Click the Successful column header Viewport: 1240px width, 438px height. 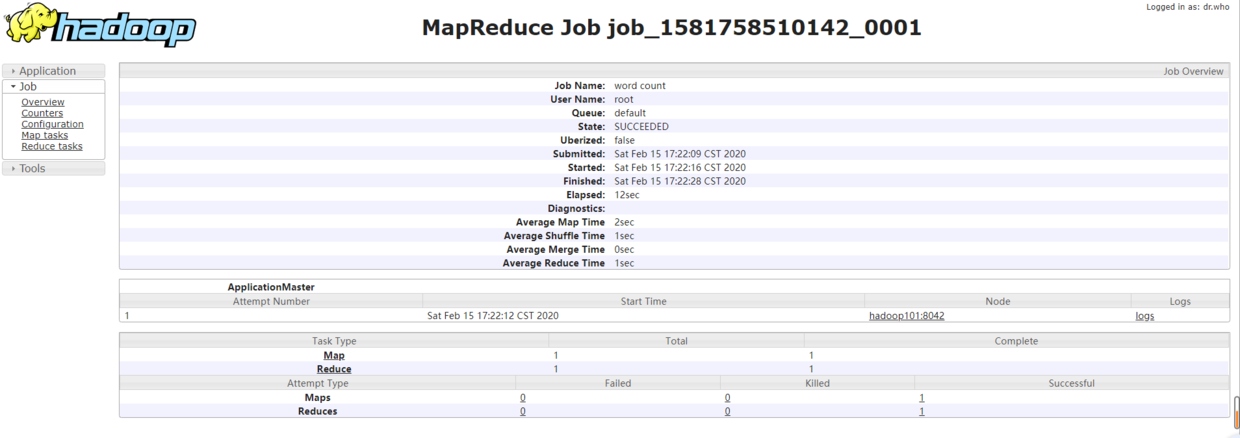point(1072,383)
